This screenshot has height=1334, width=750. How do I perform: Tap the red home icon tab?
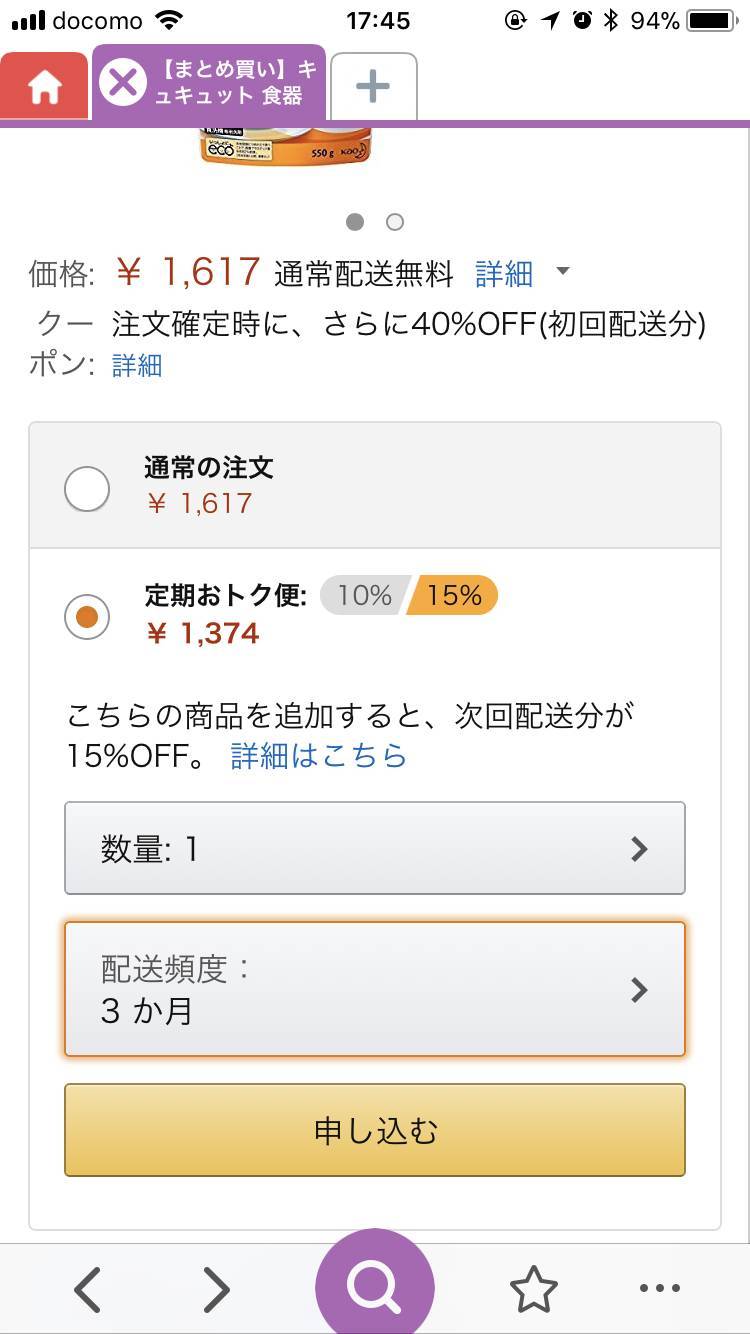tap(45, 86)
